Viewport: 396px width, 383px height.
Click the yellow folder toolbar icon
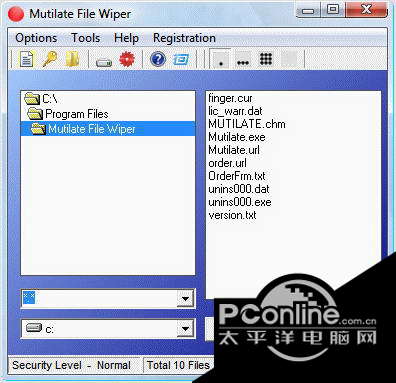72,60
